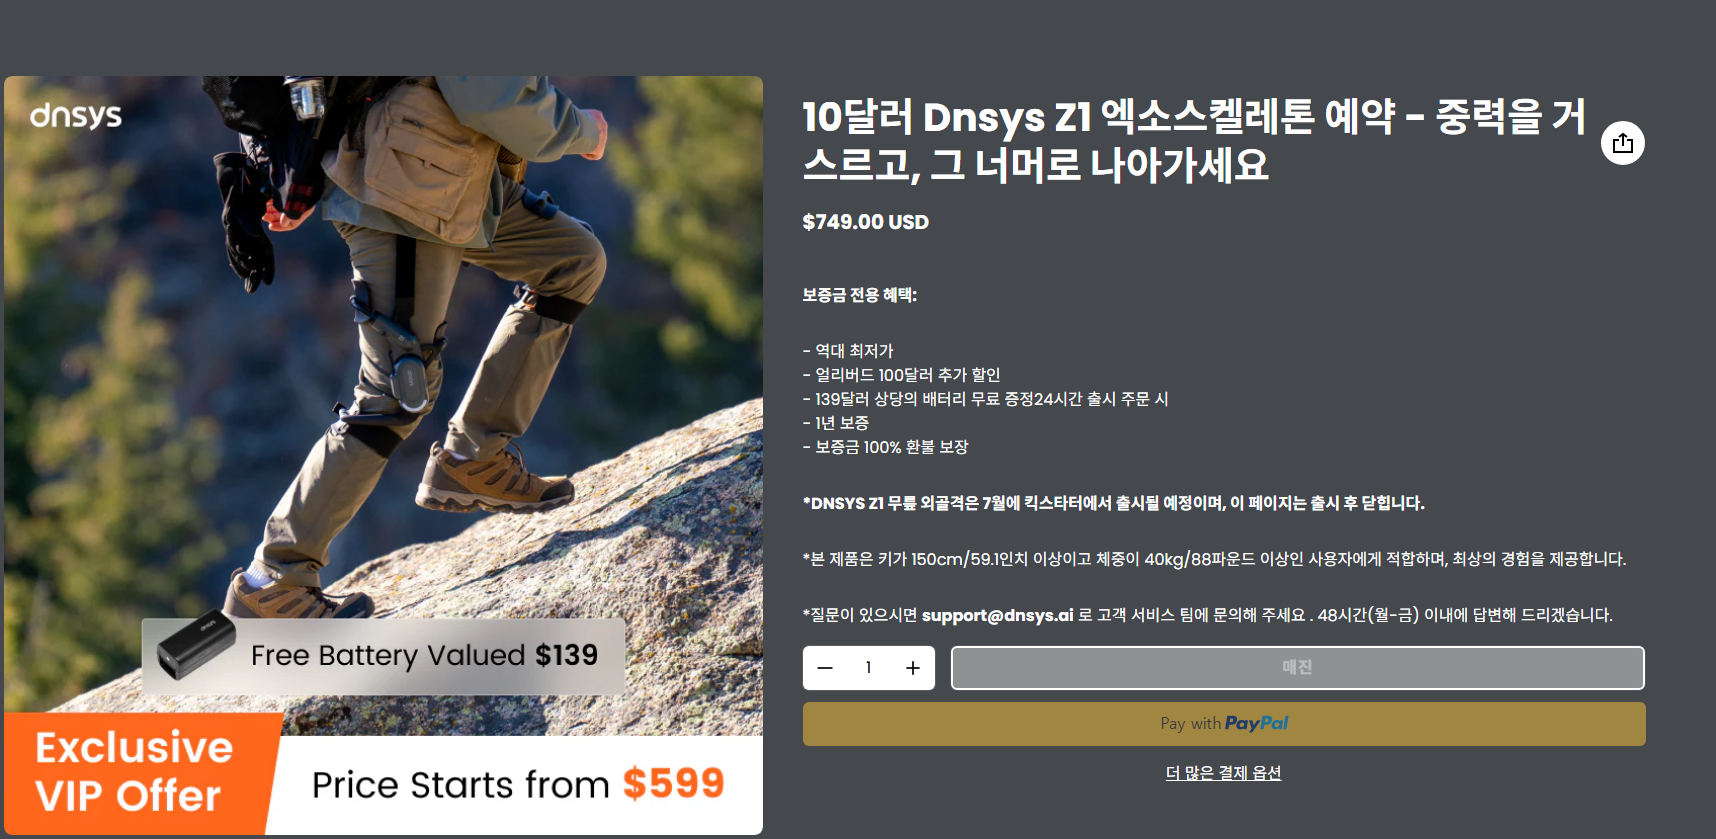Click the Exclusive VIP Offer badge

(134, 772)
